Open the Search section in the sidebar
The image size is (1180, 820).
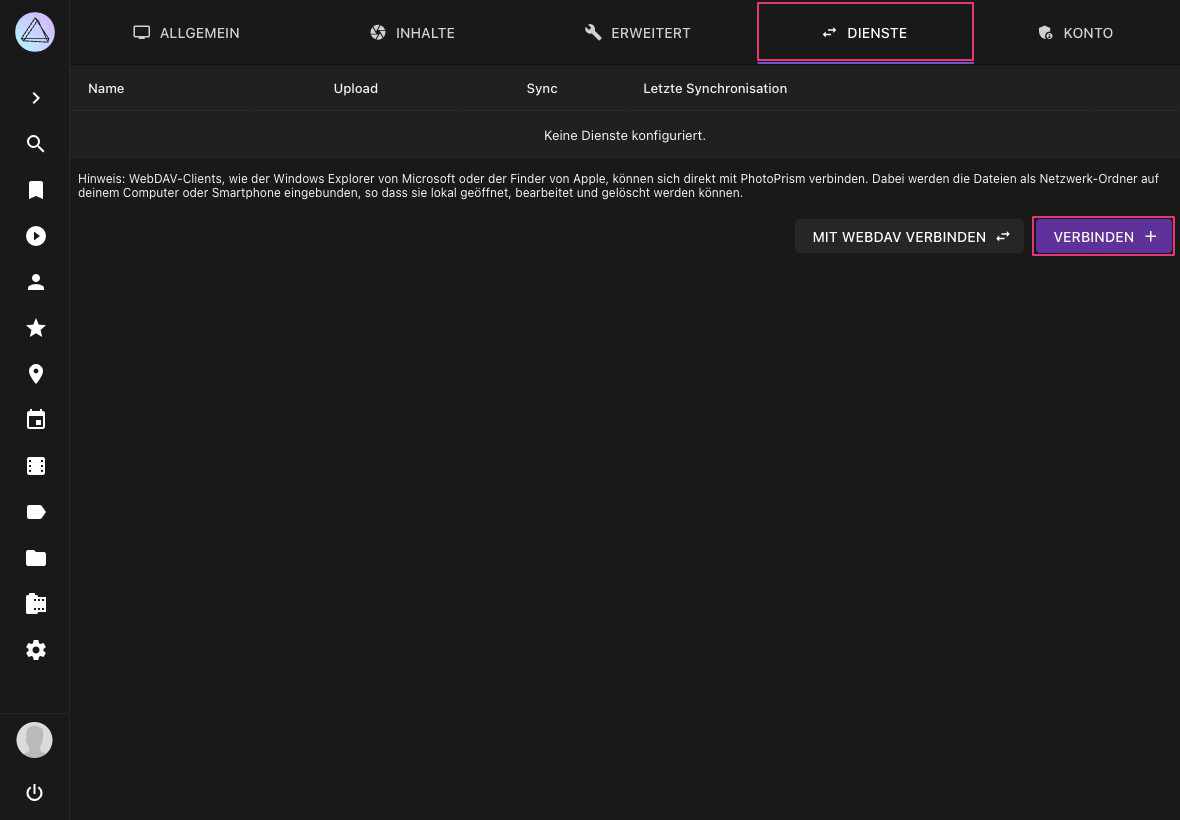36,144
